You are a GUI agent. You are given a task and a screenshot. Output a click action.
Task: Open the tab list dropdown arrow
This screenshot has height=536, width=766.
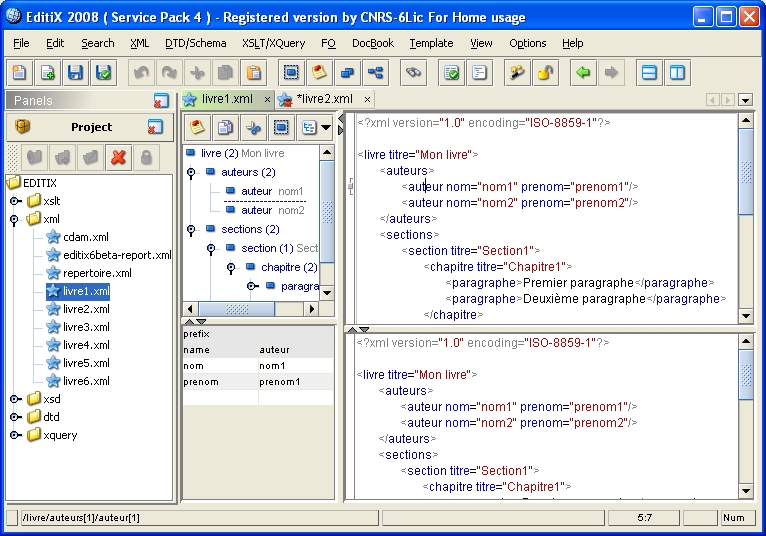(745, 100)
